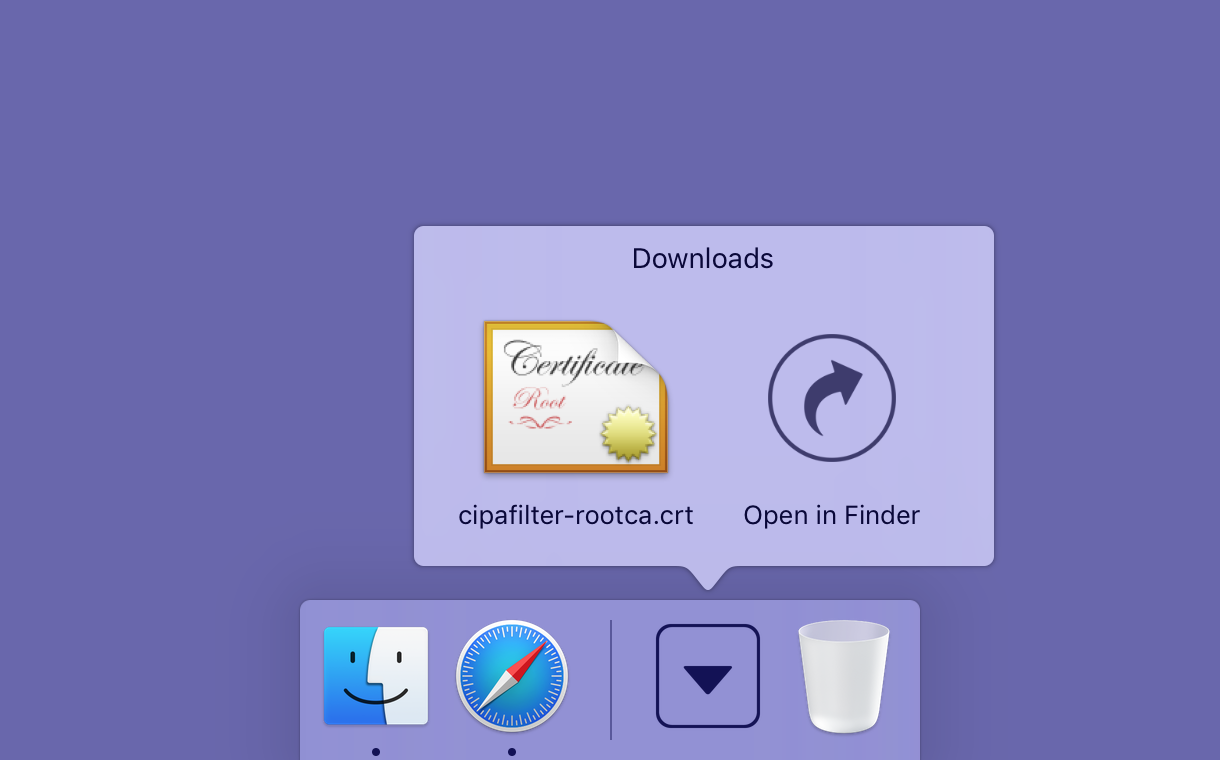This screenshot has width=1220, height=760.
Task: Click the running indicator dot under Finder
Action: tap(375, 751)
